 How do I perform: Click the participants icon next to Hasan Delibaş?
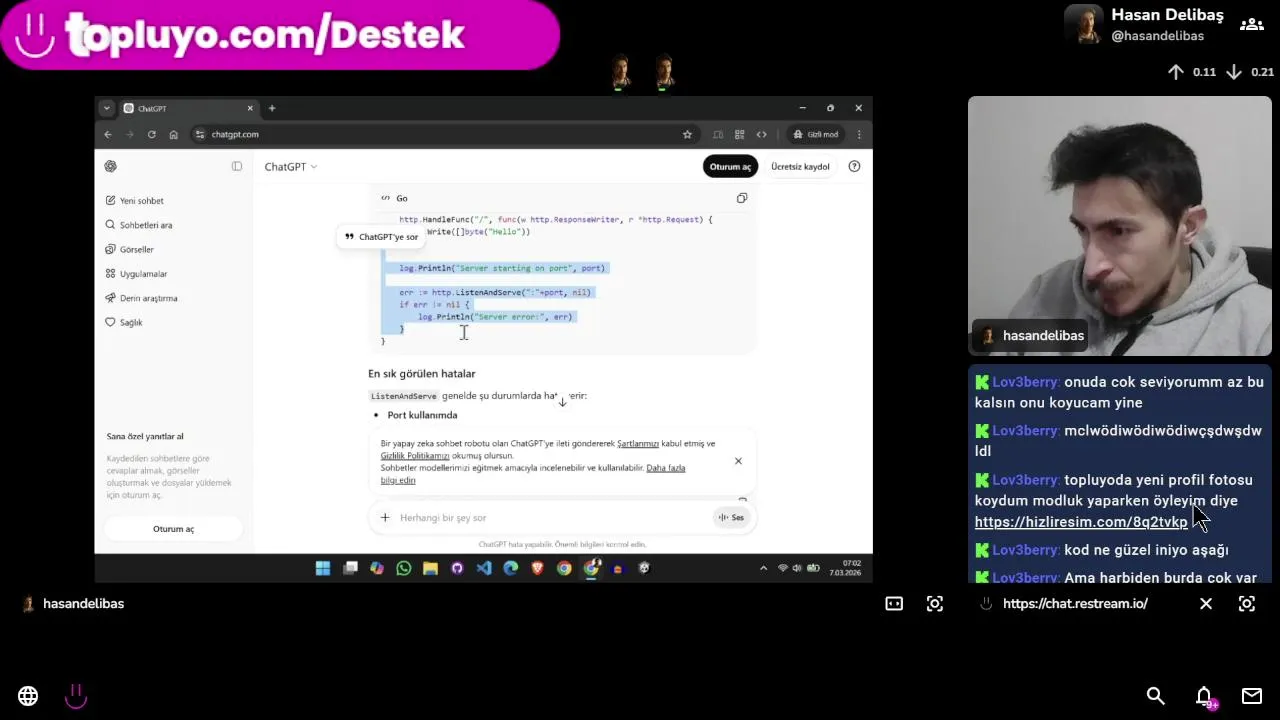[1252, 24]
